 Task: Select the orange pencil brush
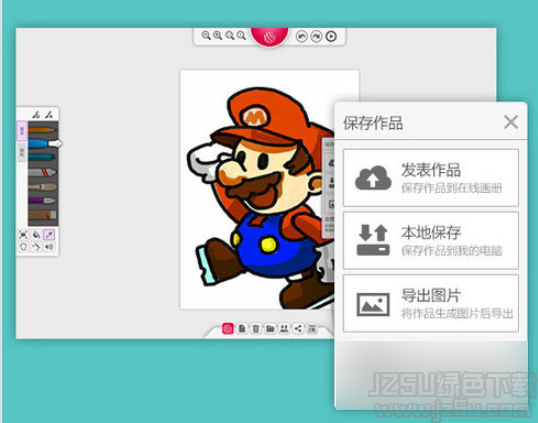(42, 130)
